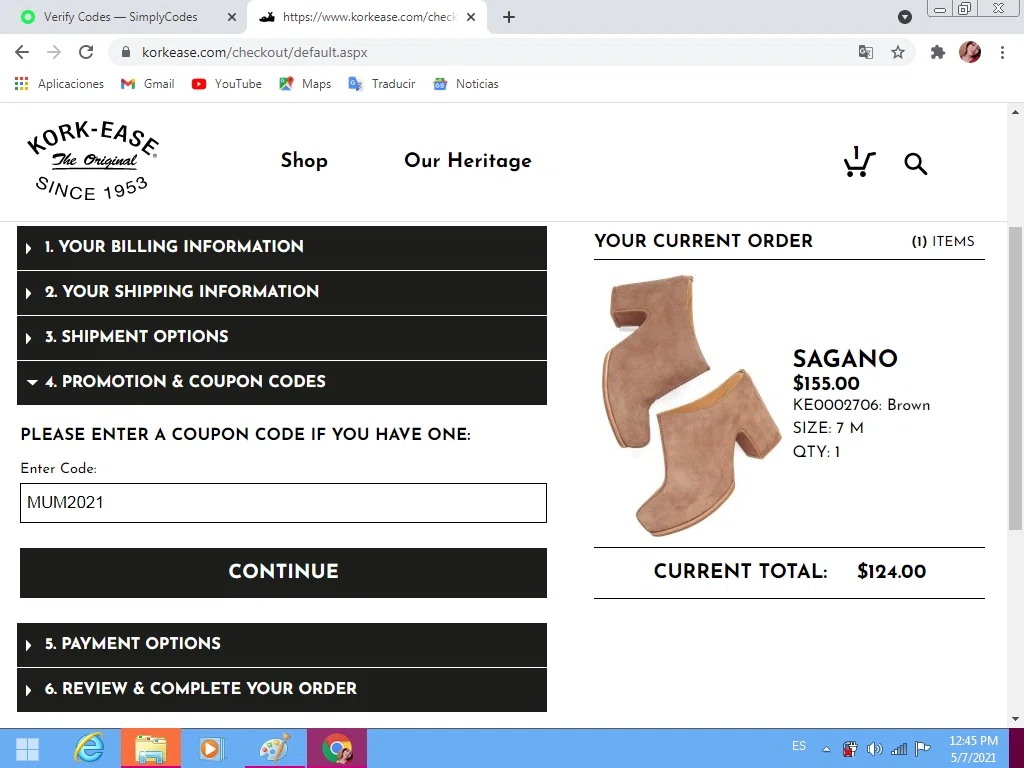Image resolution: width=1024 pixels, height=768 pixels.
Task: Click the volume speaker tray icon
Action: point(874,749)
